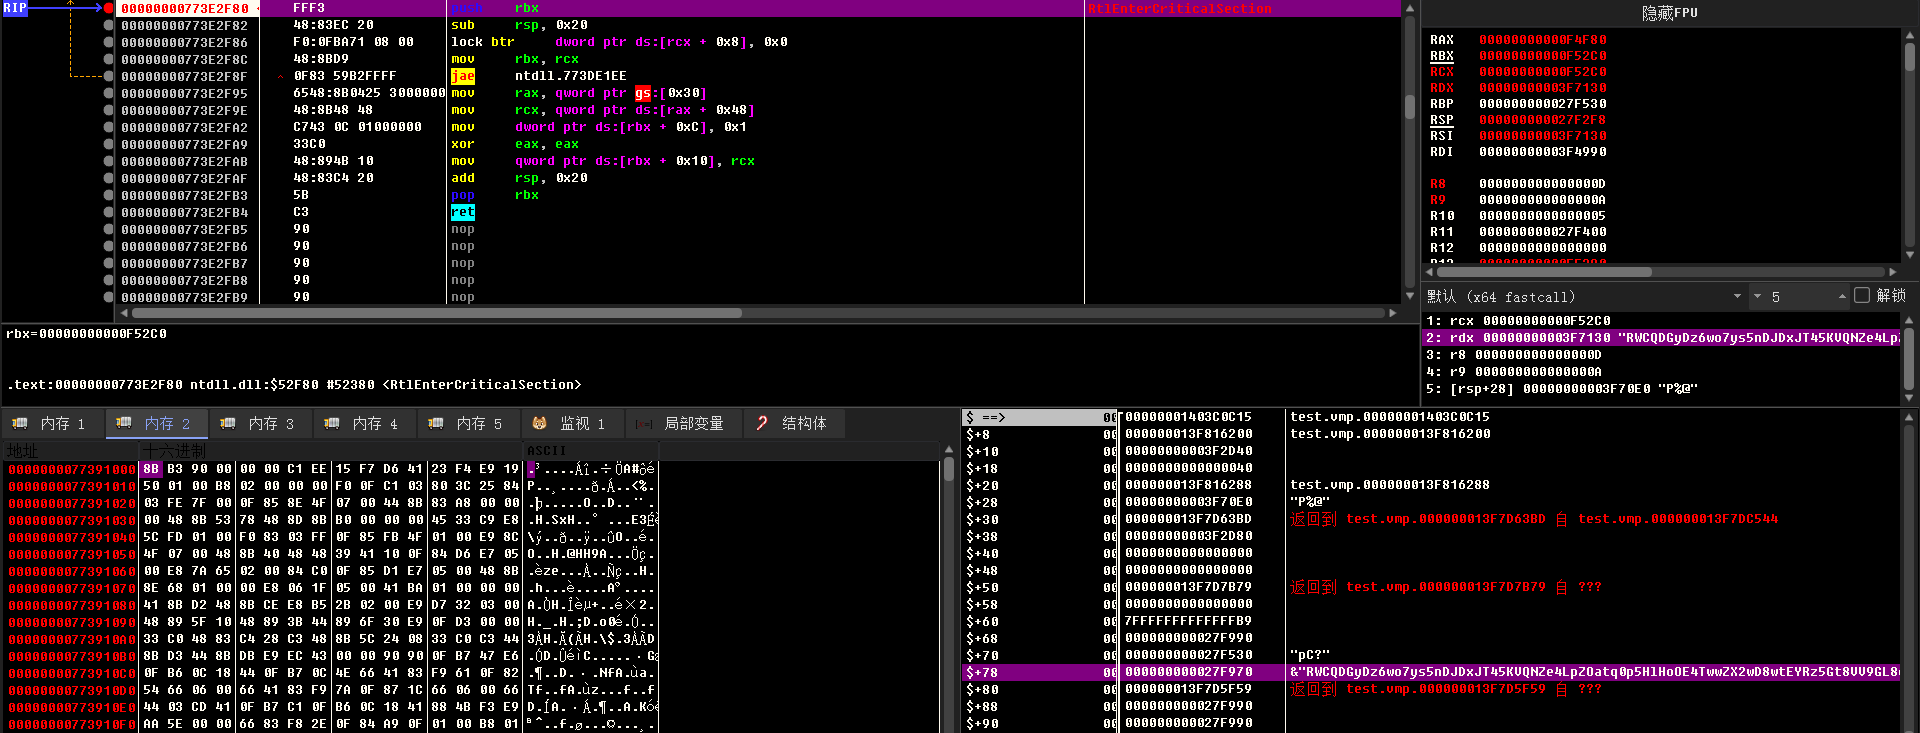This screenshot has height=733, width=1920.
Task: Toggle breakpoint dot at 00000000773E2F86
Action: coord(108,42)
